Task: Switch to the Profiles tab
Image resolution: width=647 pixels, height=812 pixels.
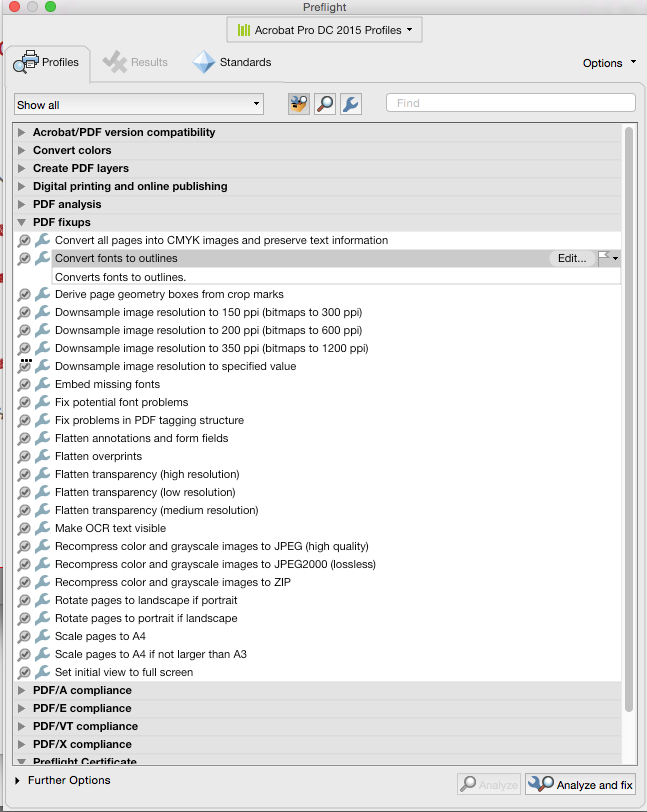Action: tap(48, 62)
